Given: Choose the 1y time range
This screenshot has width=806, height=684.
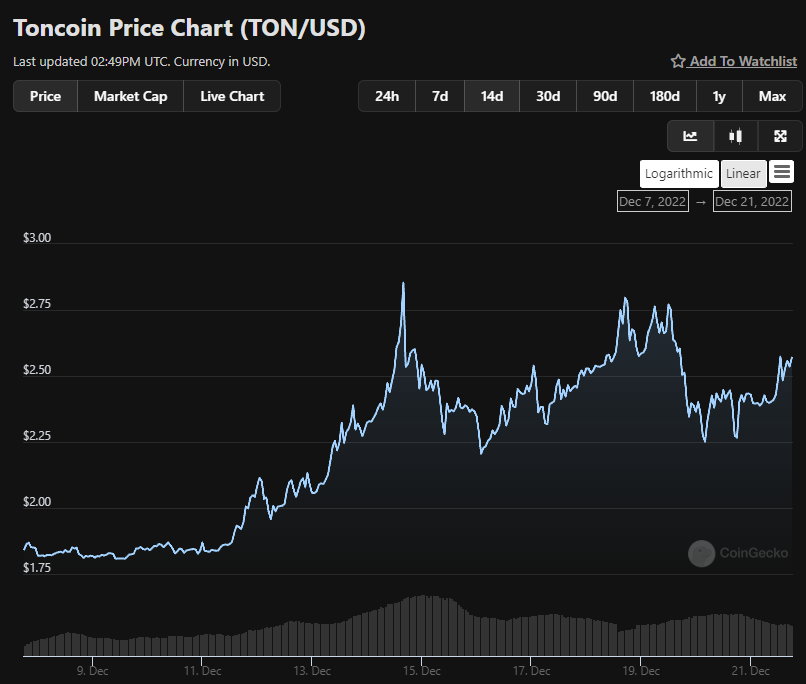Looking at the screenshot, I should point(719,96).
